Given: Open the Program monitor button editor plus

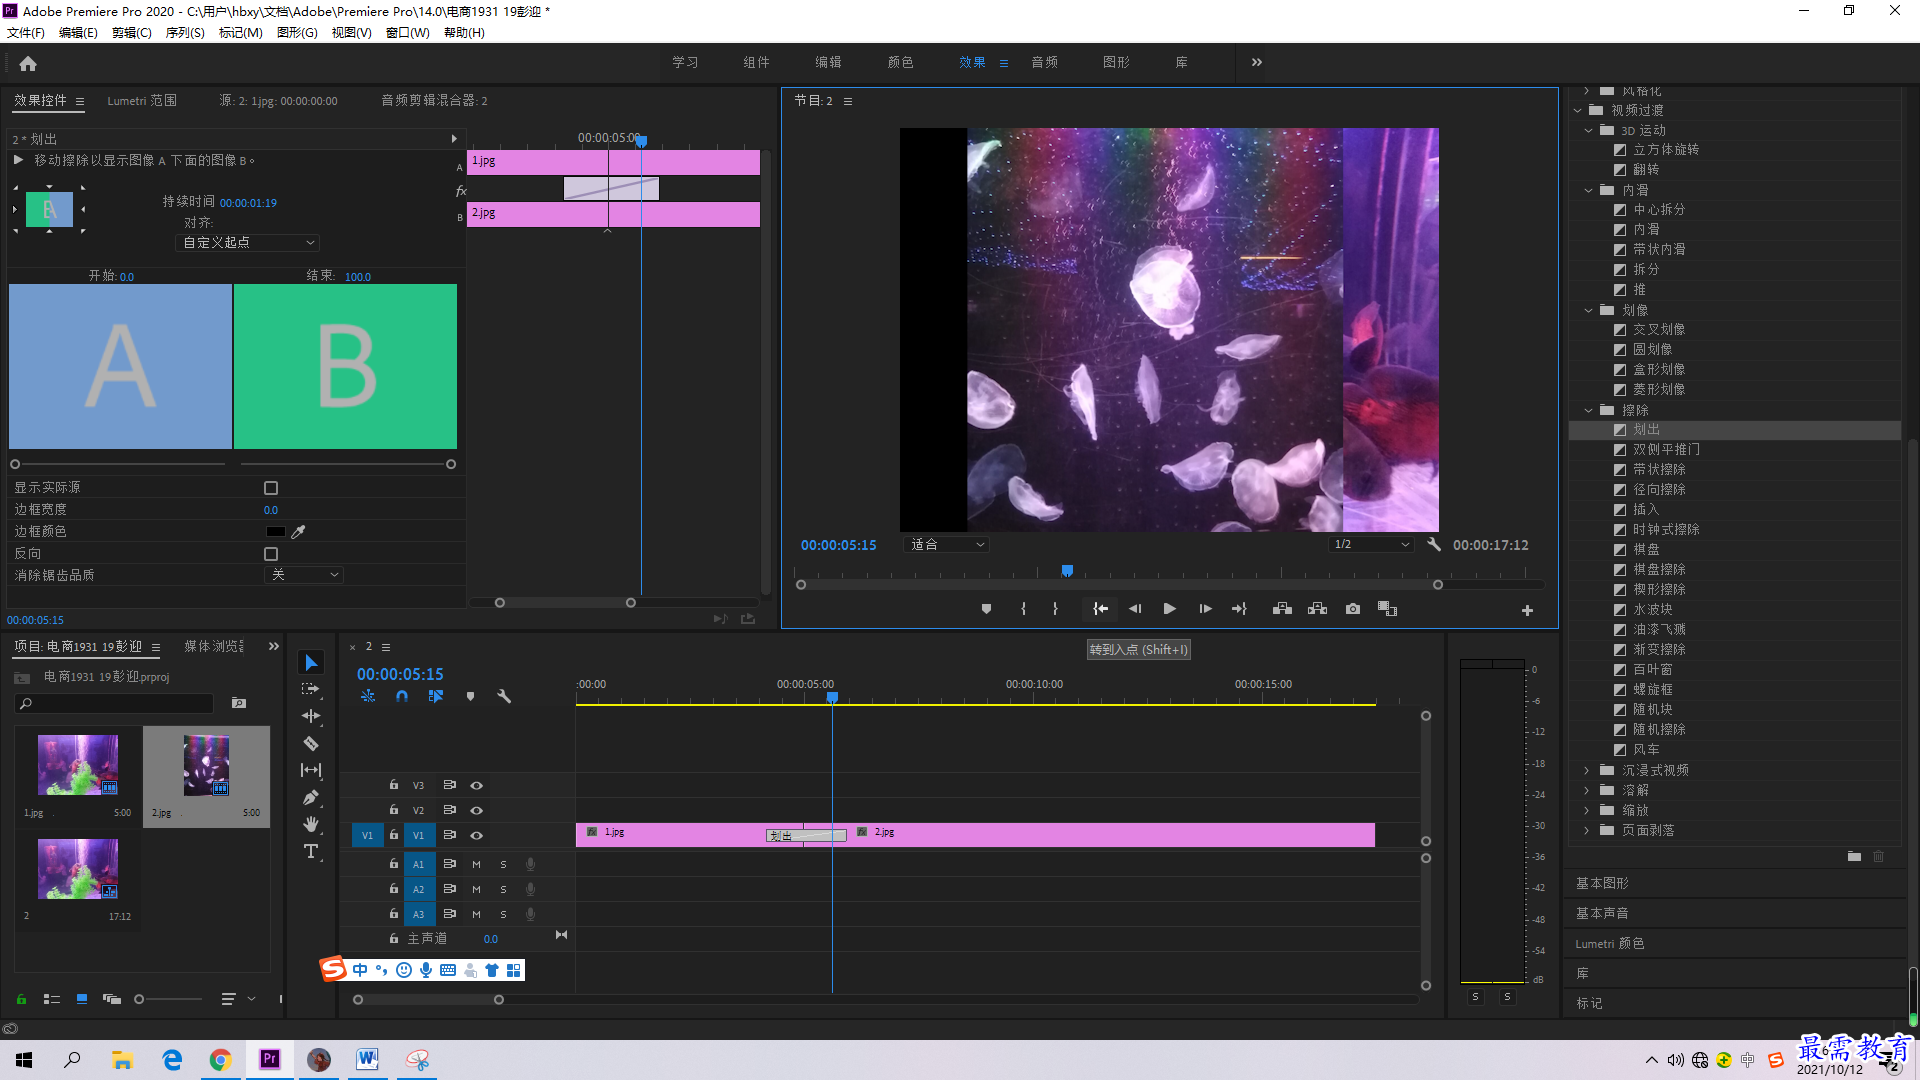Looking at the screenshot, I should [x=1527, y=610].
